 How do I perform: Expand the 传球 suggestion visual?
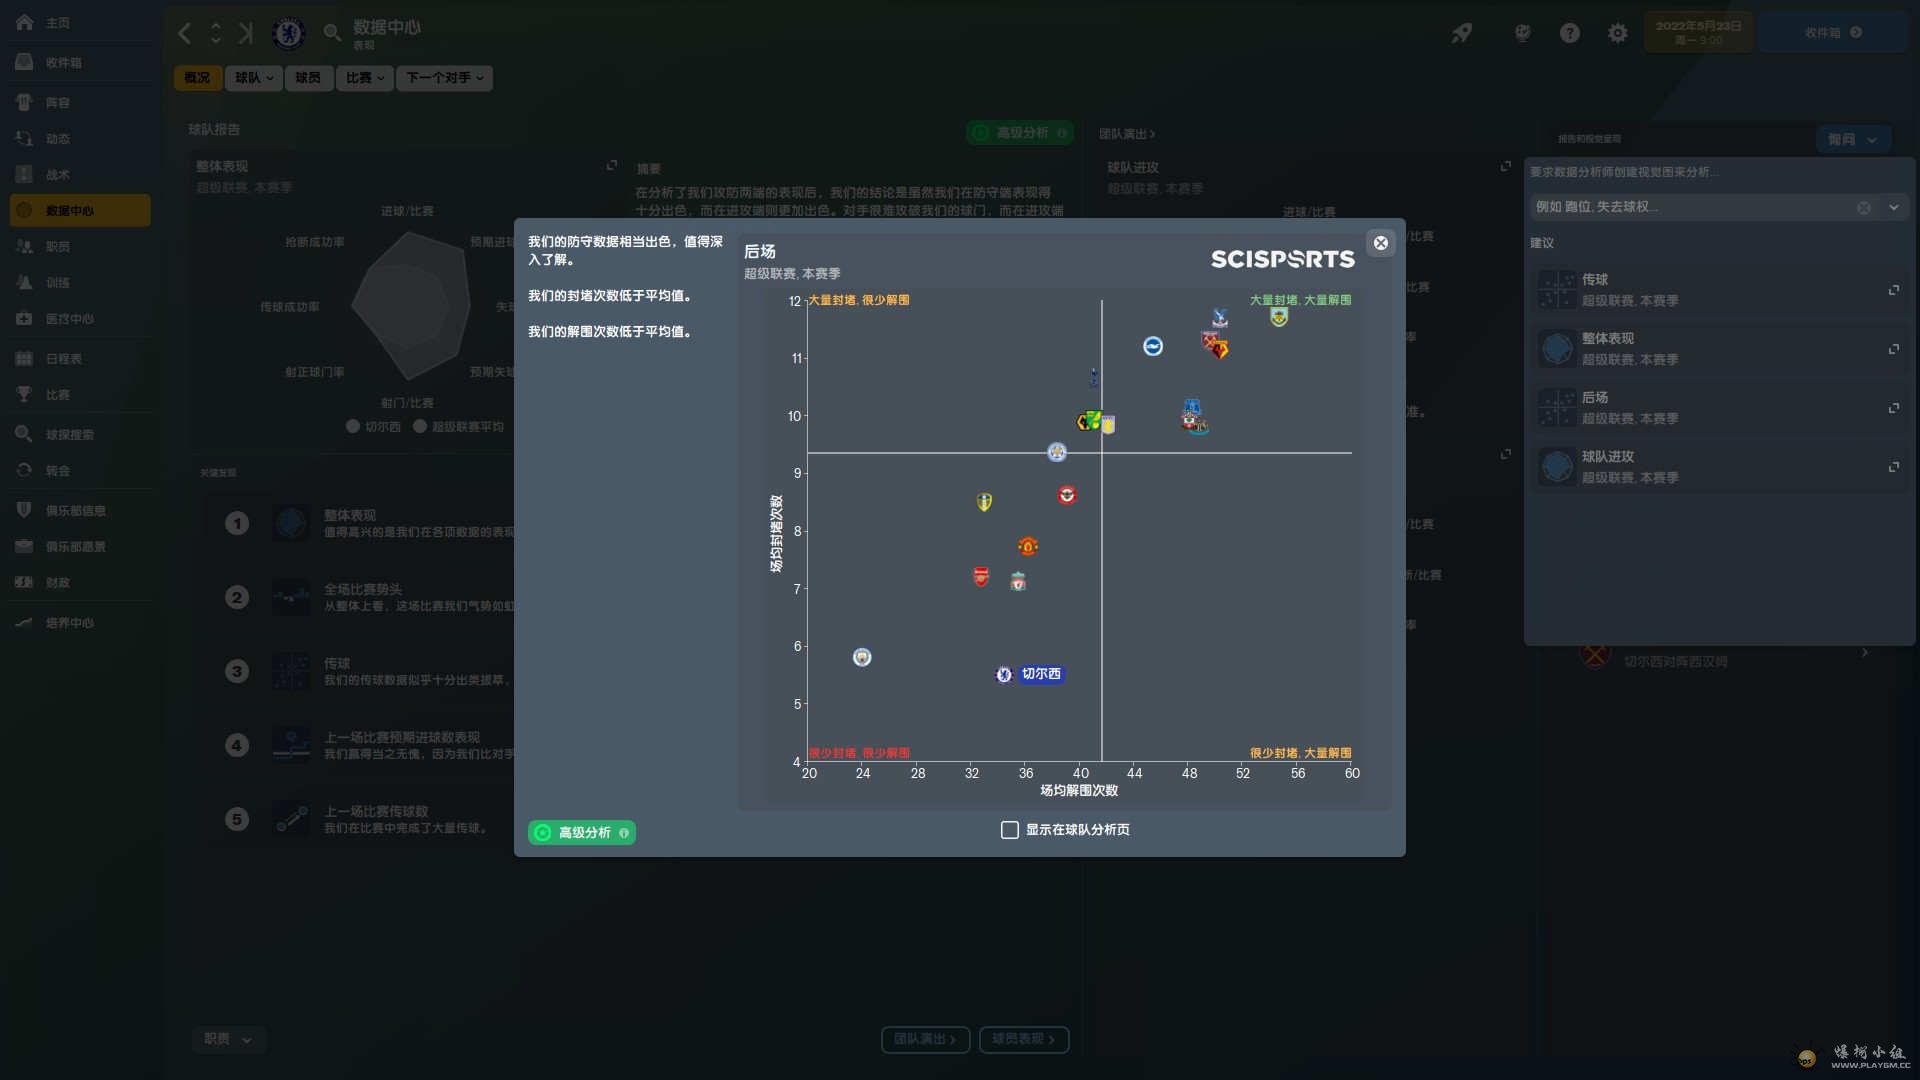[x=1893, y=290]
